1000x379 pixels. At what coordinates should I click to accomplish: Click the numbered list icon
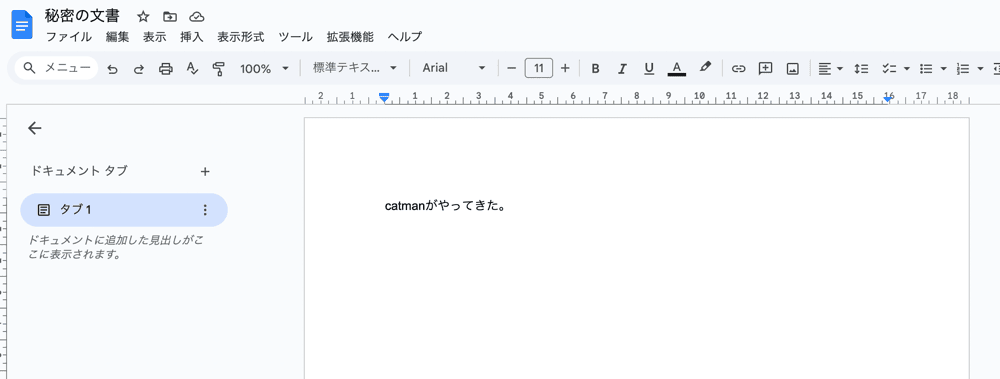(x=963, y=68)
